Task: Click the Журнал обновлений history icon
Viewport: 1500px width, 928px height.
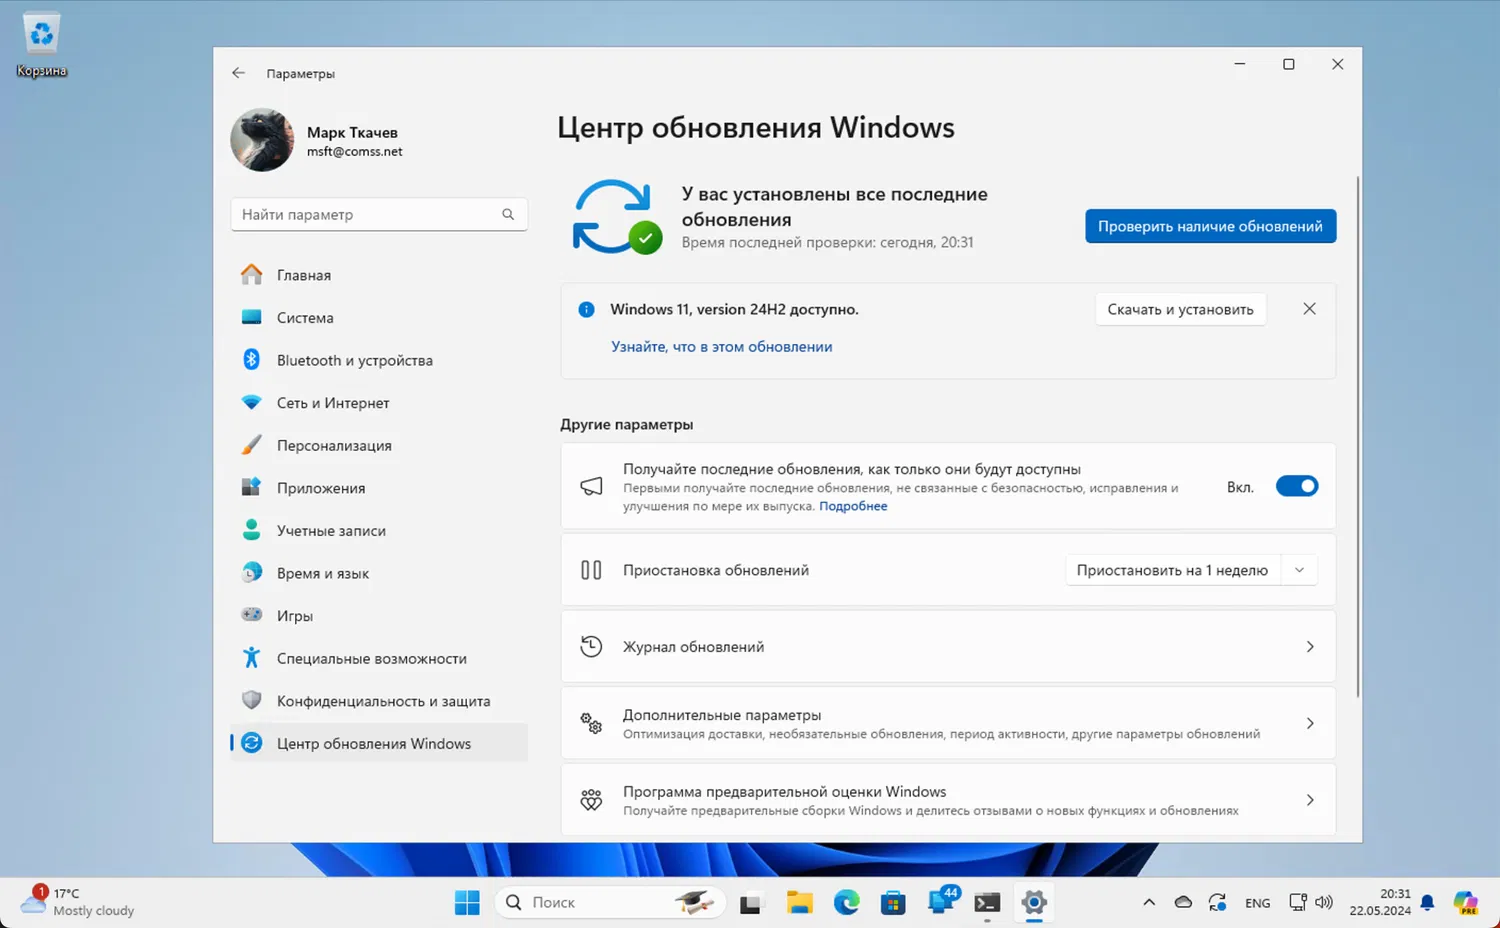Action: click(591, 647)
